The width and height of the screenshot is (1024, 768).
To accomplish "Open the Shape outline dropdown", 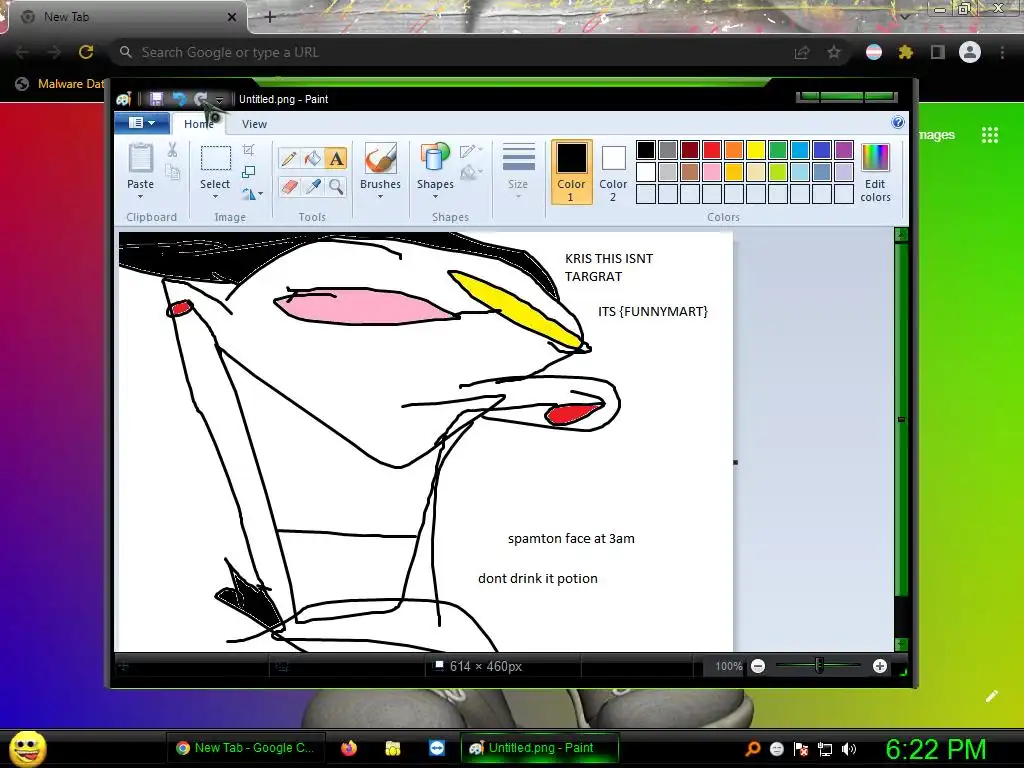I will (471, 151).
